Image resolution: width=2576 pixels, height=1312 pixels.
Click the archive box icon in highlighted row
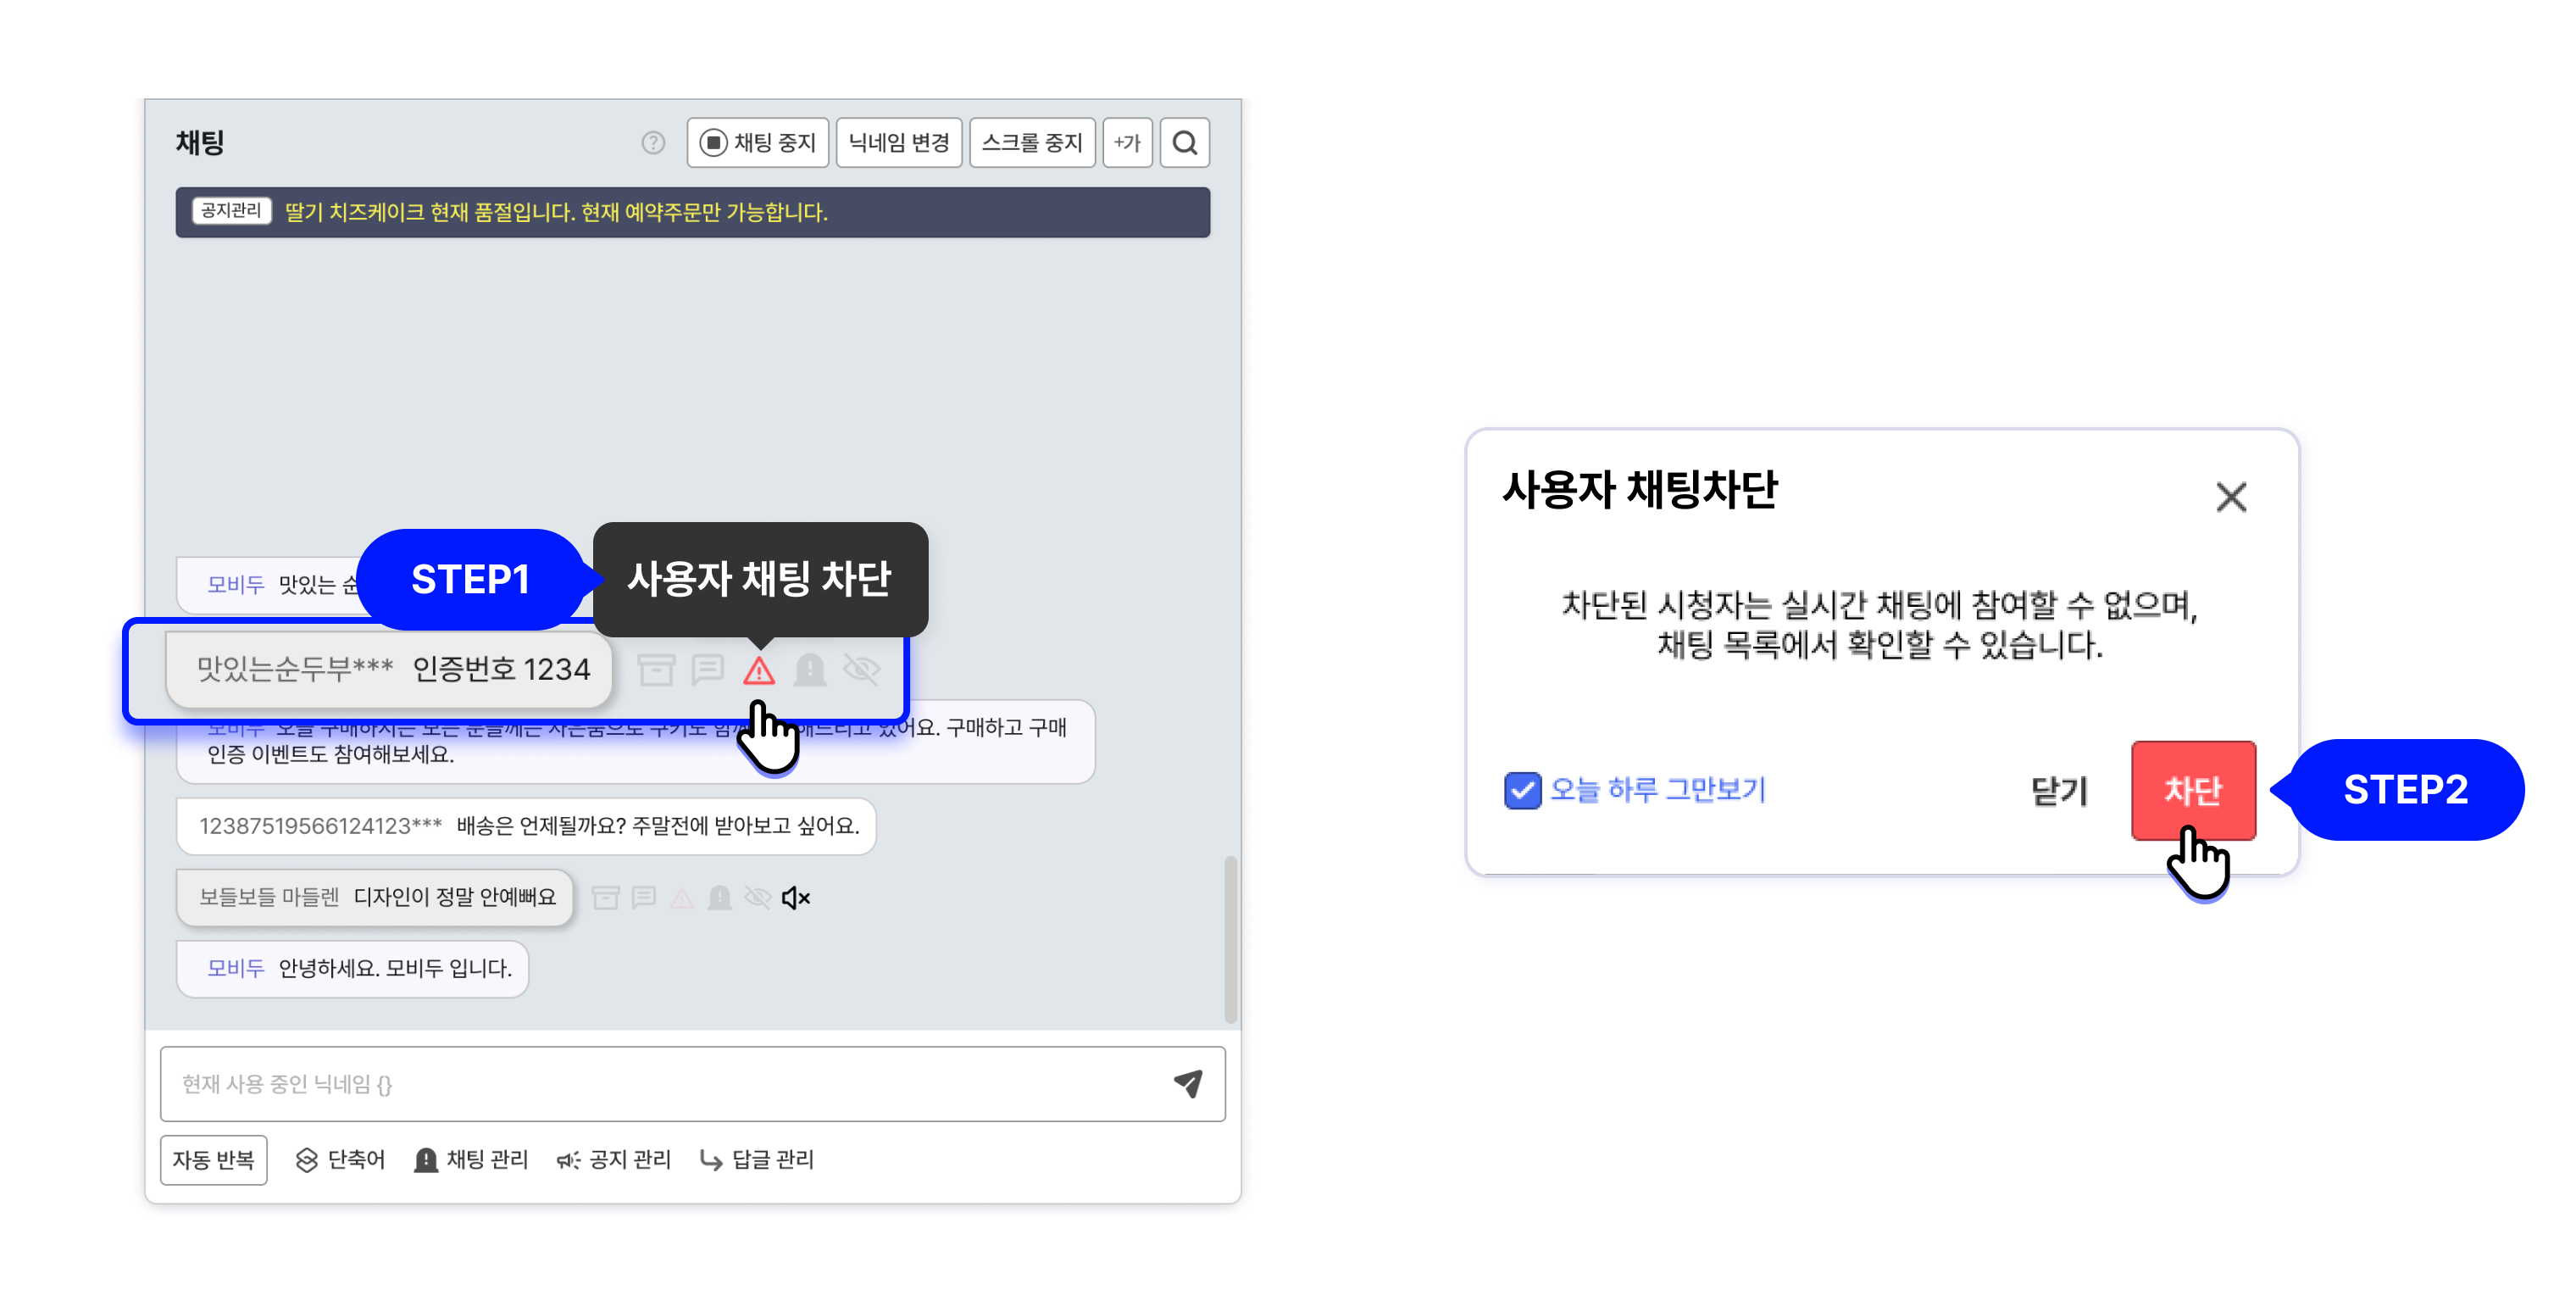pyautogui.click(x=656, y=670)
